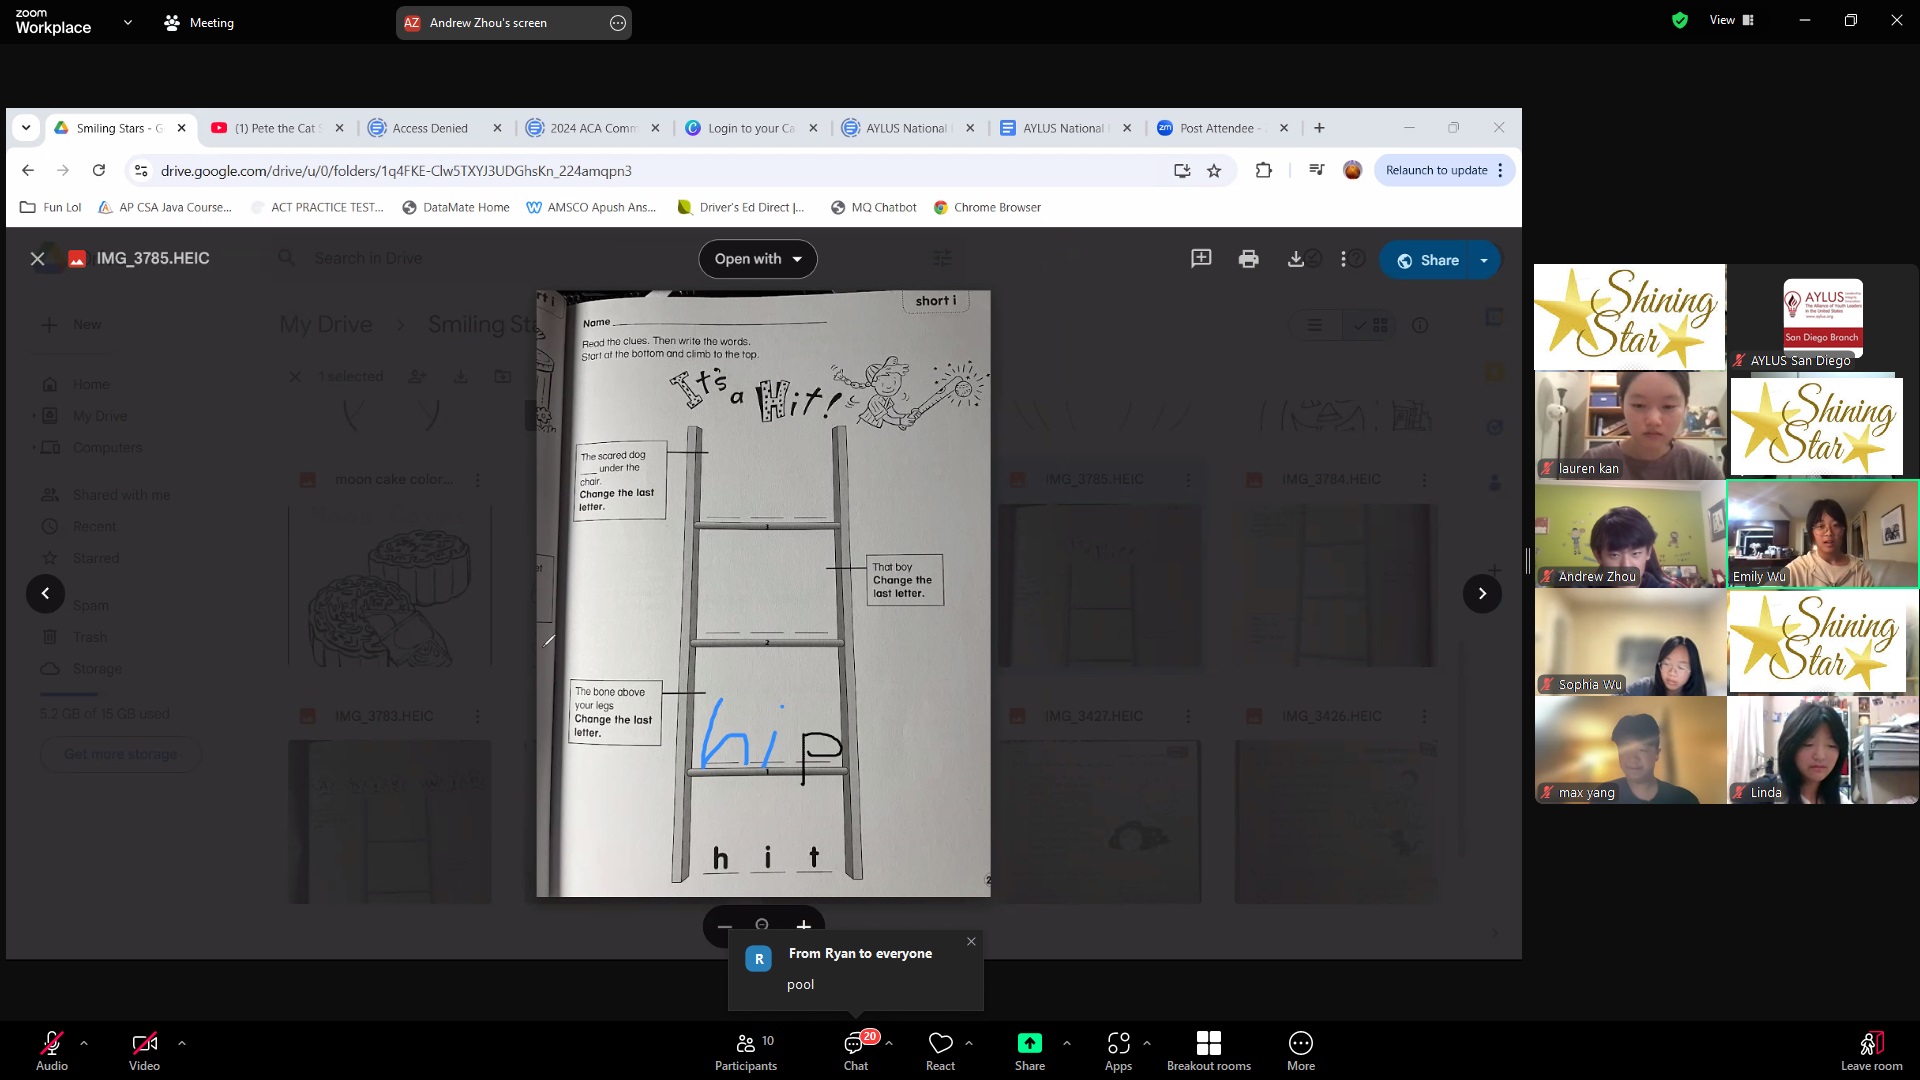Expand Apps options caret
This screenshot has width=1920, height=1080.
coord(1147,1043)
